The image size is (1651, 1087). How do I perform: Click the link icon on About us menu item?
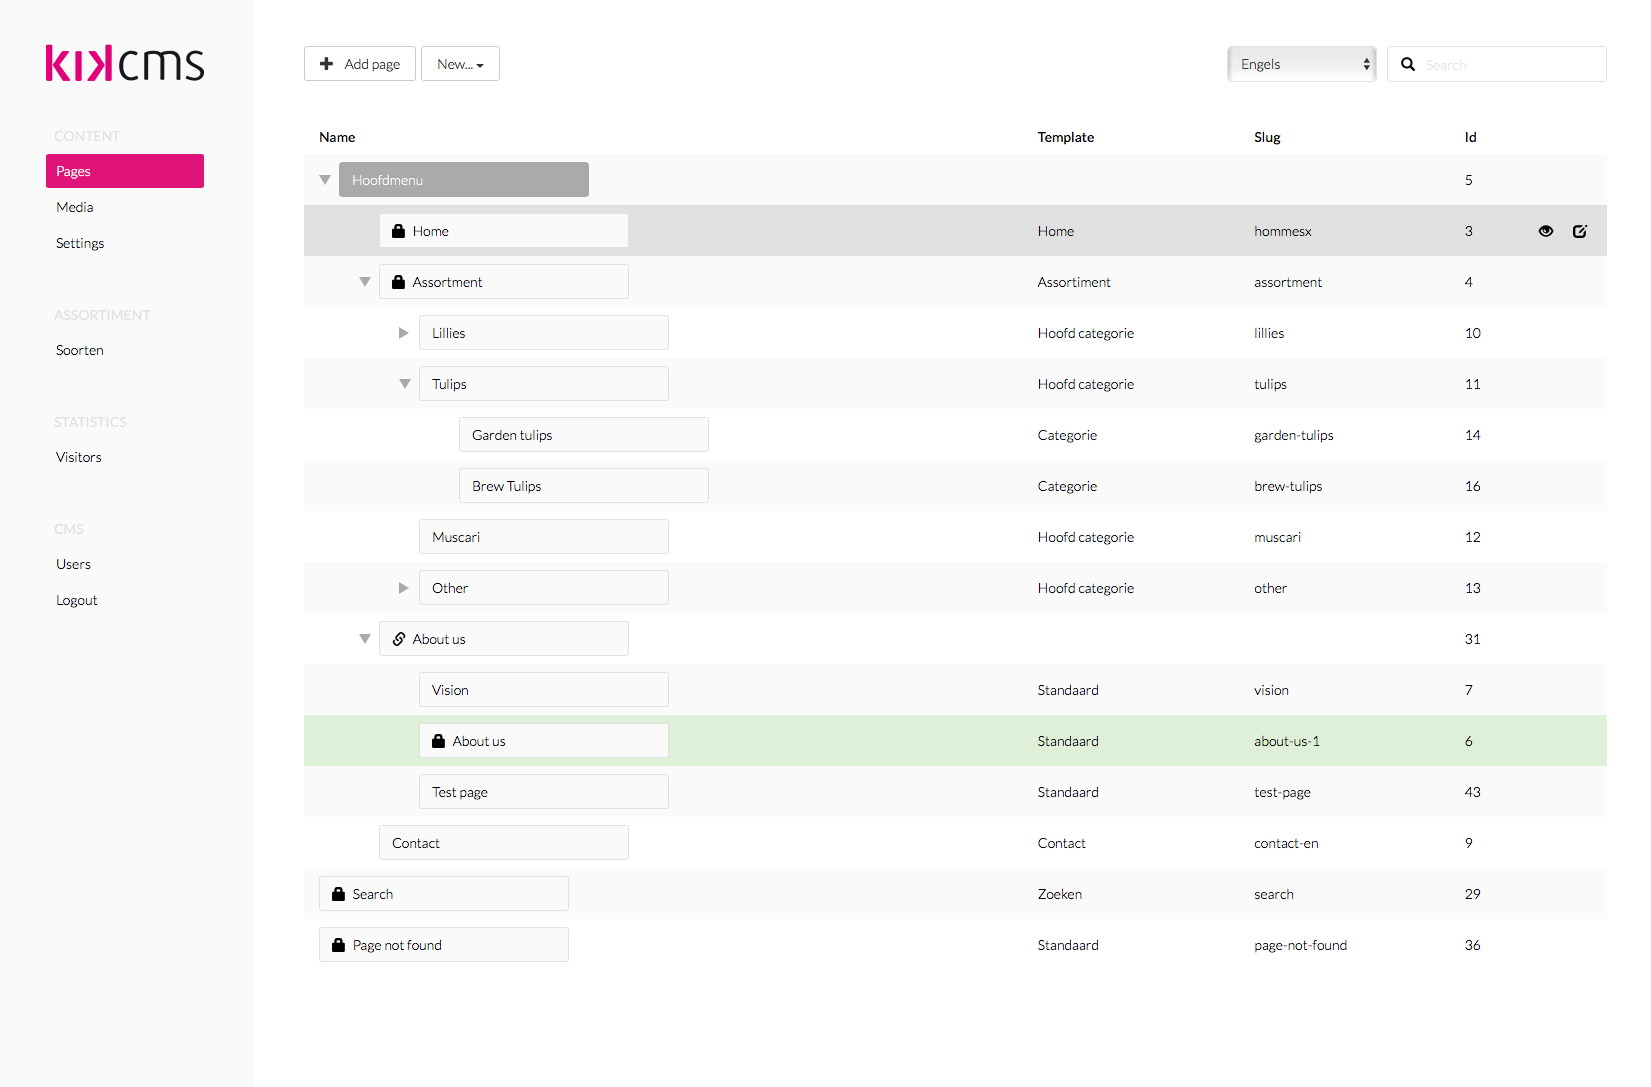pos(398,639)
